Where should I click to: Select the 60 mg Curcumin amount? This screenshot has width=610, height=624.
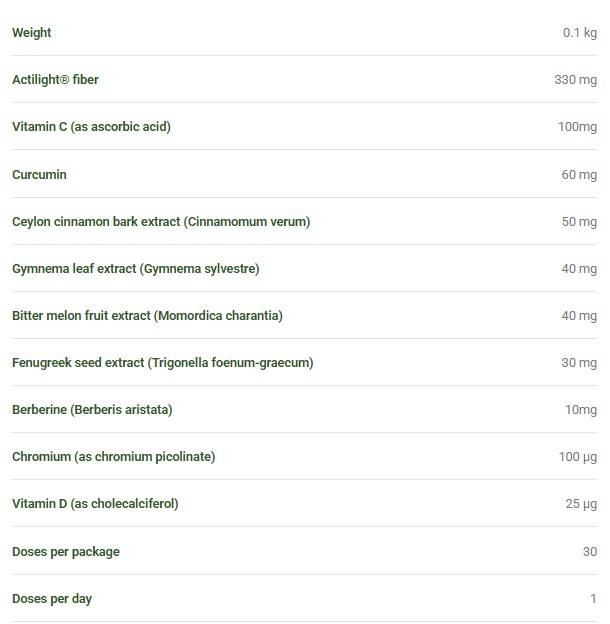579,175
